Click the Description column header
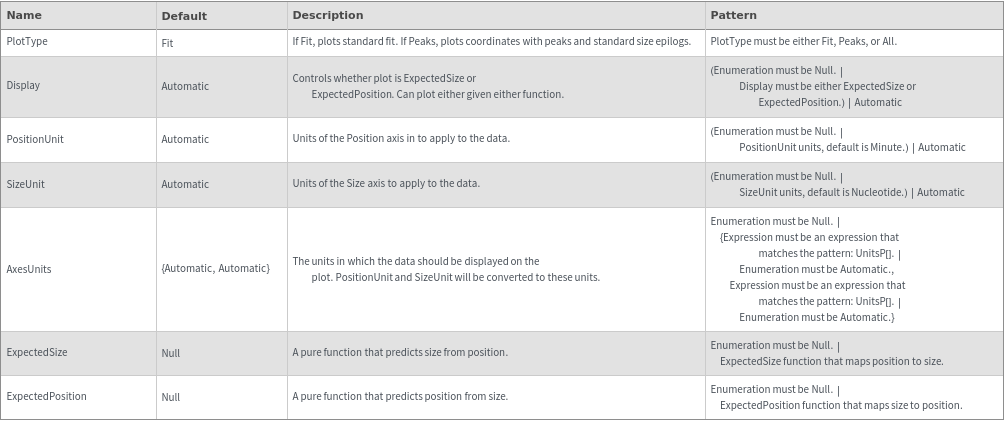 [327, 15]
